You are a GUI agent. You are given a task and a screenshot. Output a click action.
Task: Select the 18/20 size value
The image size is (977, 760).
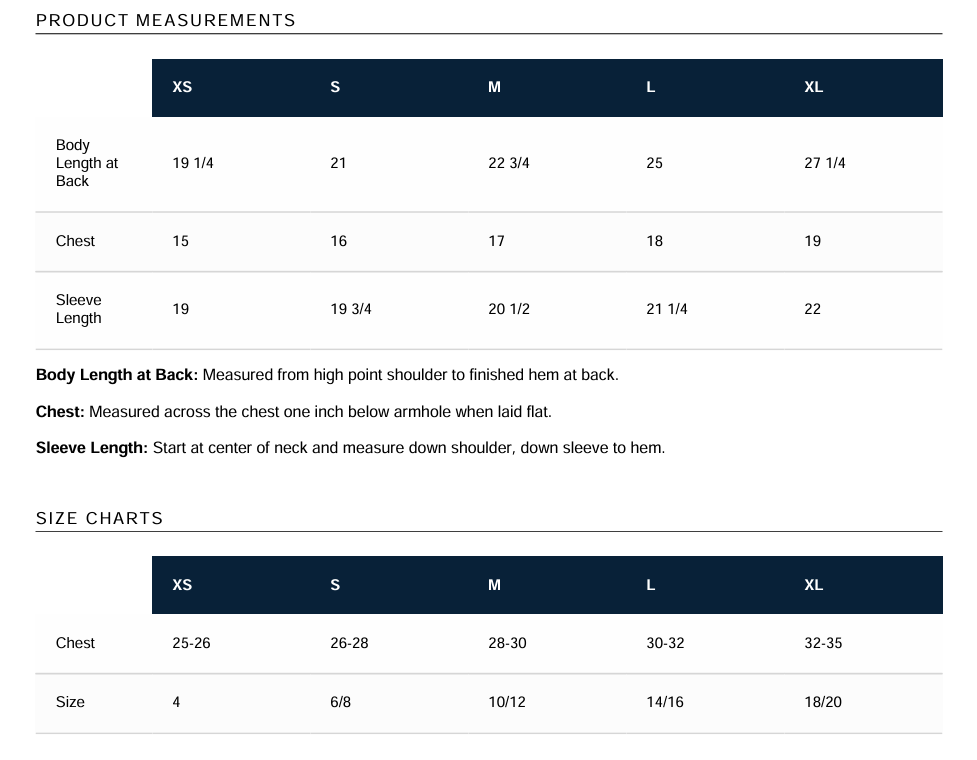click(823, 702)
